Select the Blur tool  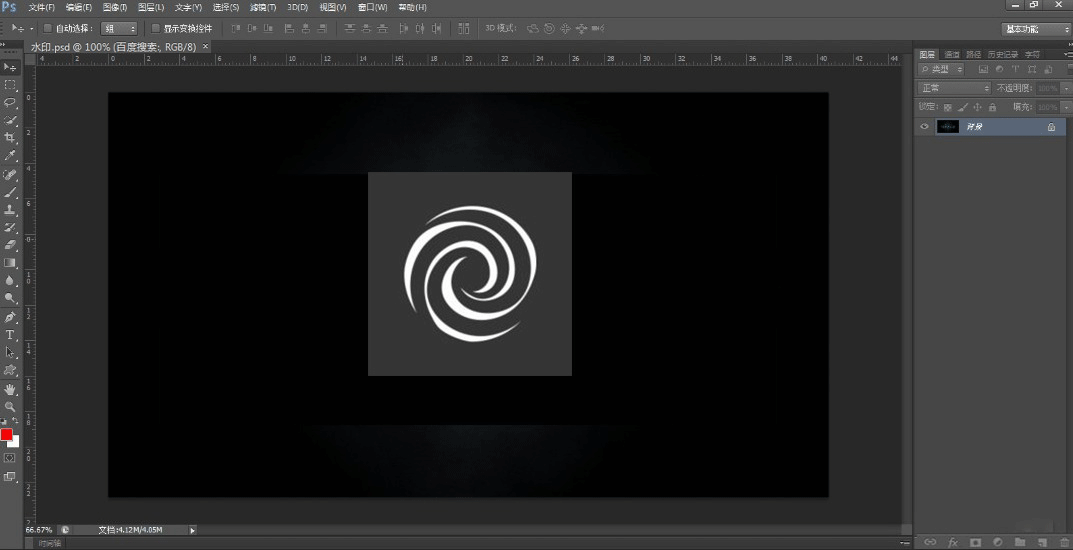pos(10,280)
